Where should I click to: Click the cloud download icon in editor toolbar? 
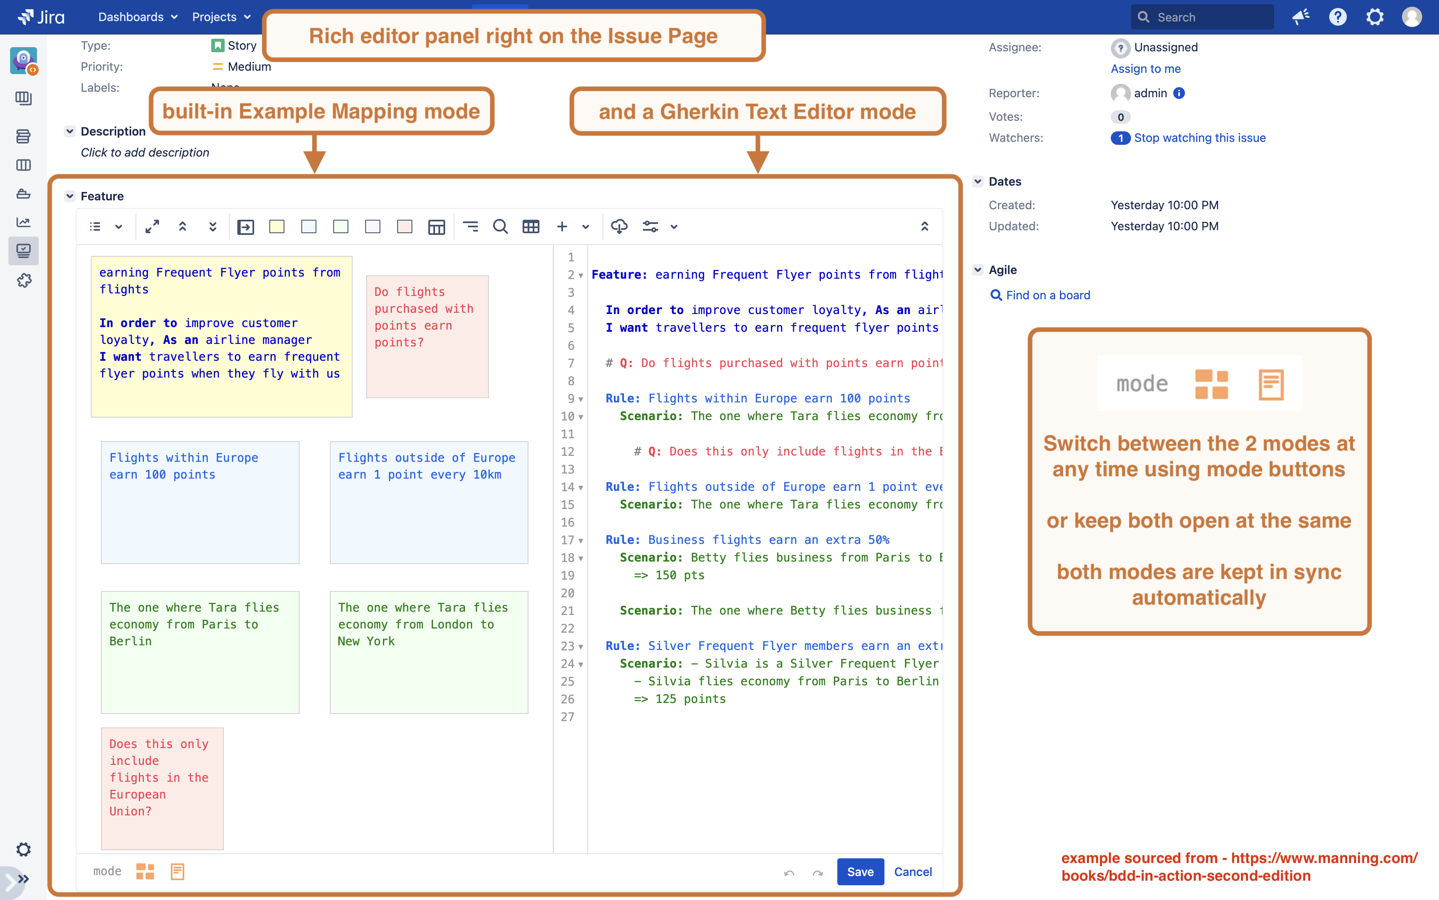pyautogui.click(x=619, y=227)
